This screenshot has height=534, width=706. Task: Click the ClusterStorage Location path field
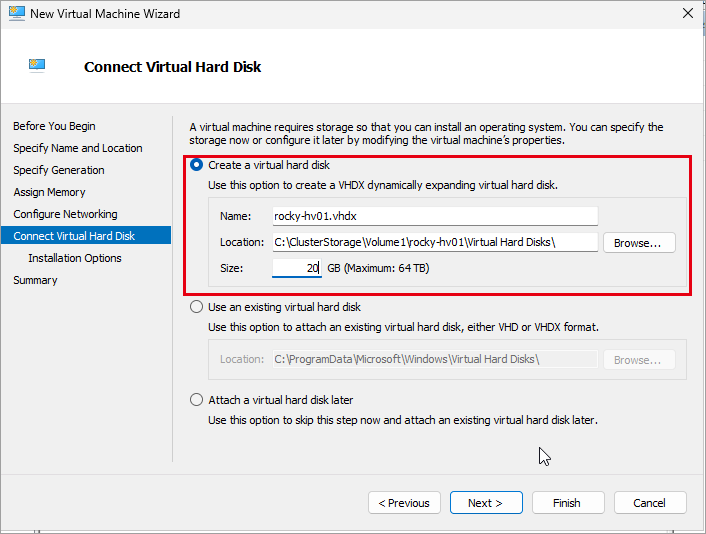point(435,242)
